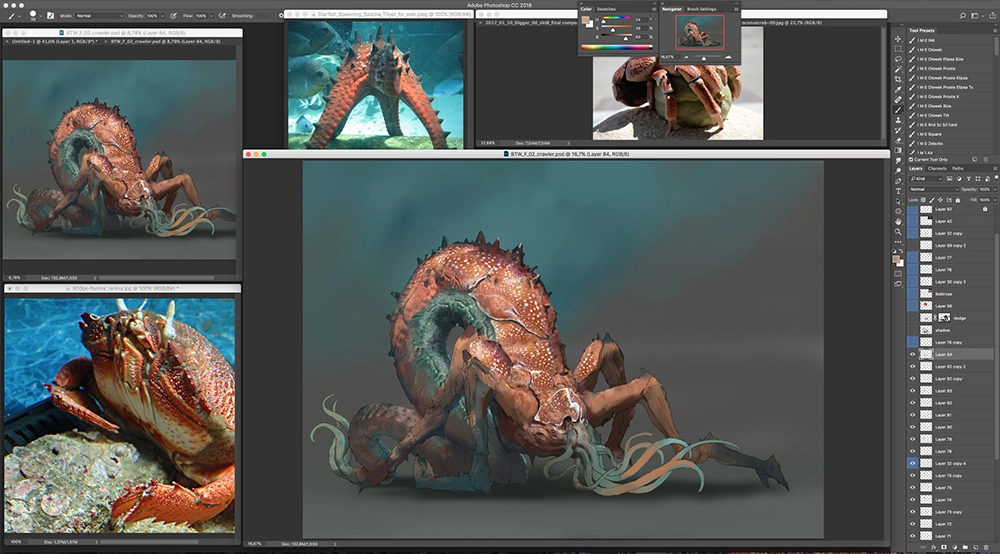The image size is (1000, 554).
Task: Click the create new layer icon
Action: click(x=976, y=547)
